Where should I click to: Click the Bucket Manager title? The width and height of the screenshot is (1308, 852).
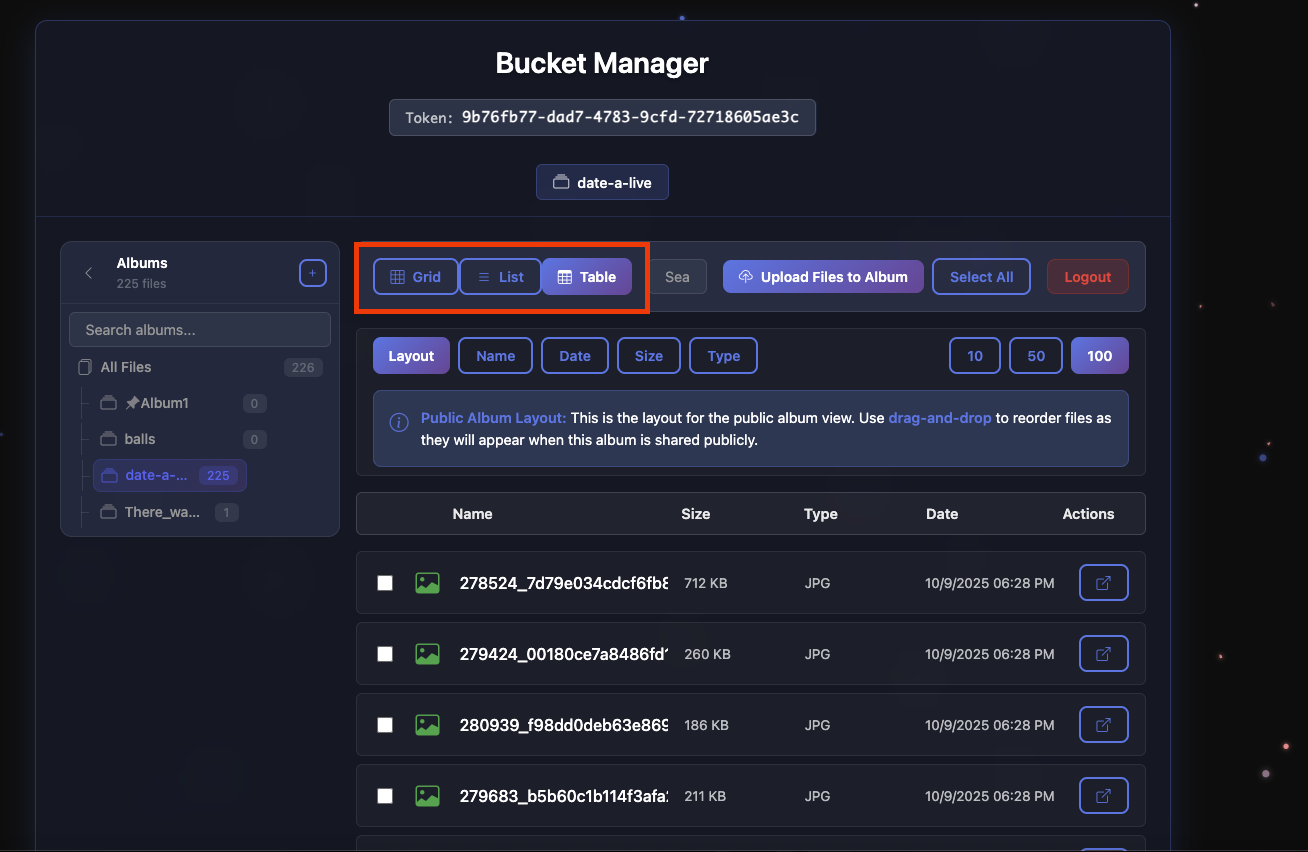[602, 63]
